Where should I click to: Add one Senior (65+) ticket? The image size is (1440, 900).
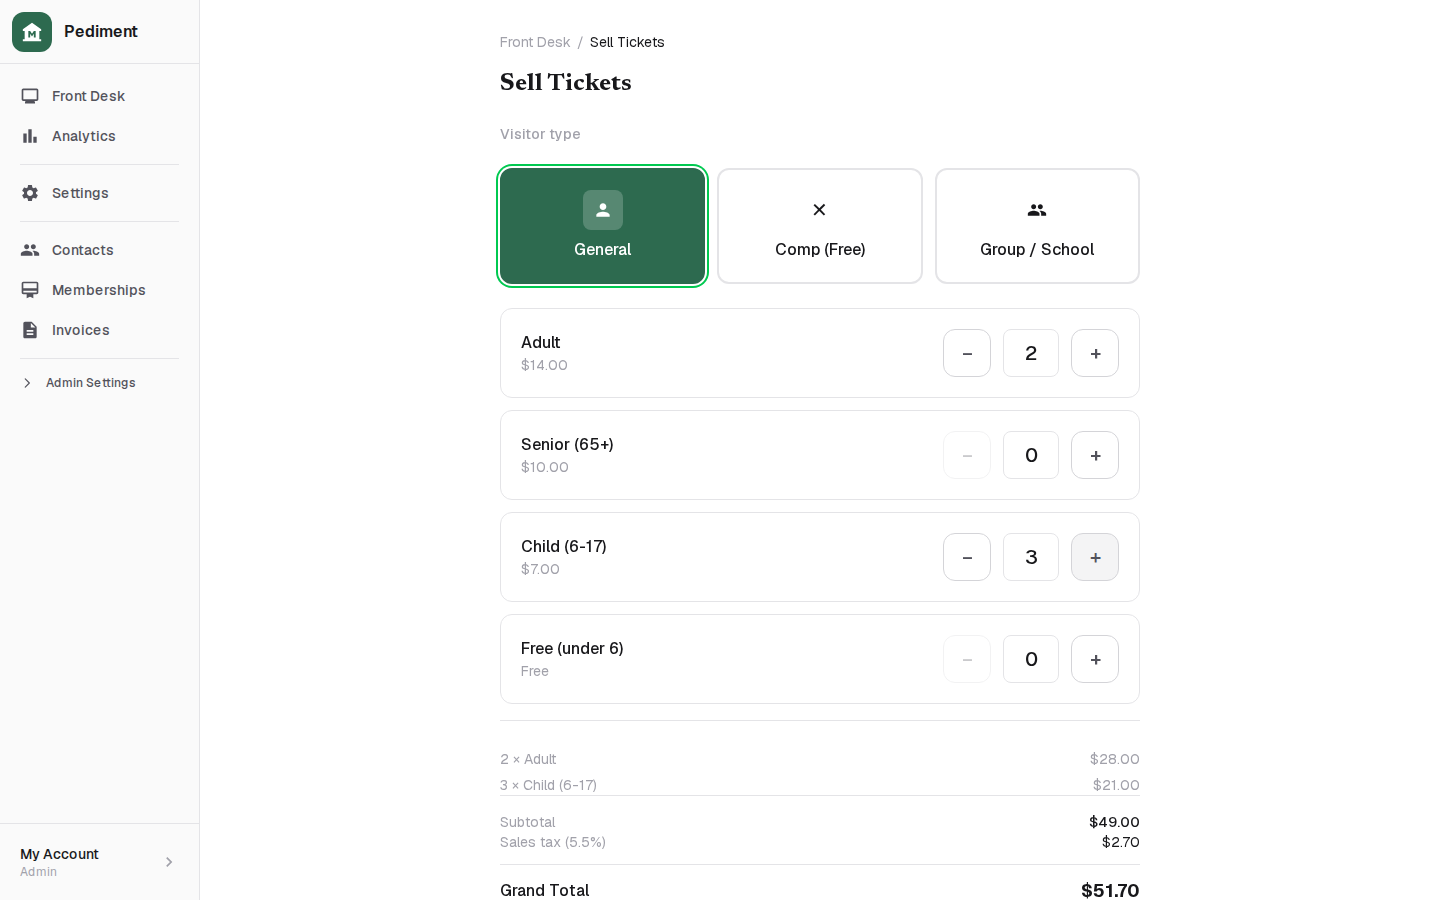1095,455
